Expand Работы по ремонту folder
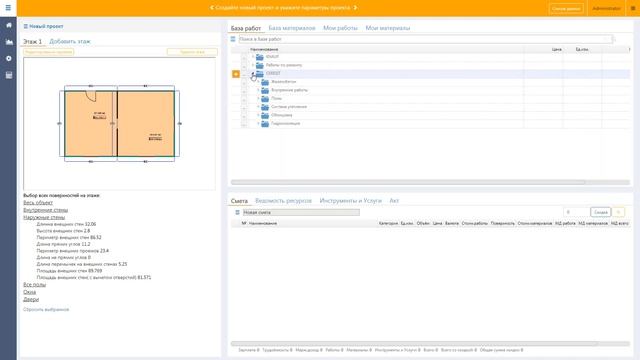This screenshot has width=640, height=360. coord(253,65)
